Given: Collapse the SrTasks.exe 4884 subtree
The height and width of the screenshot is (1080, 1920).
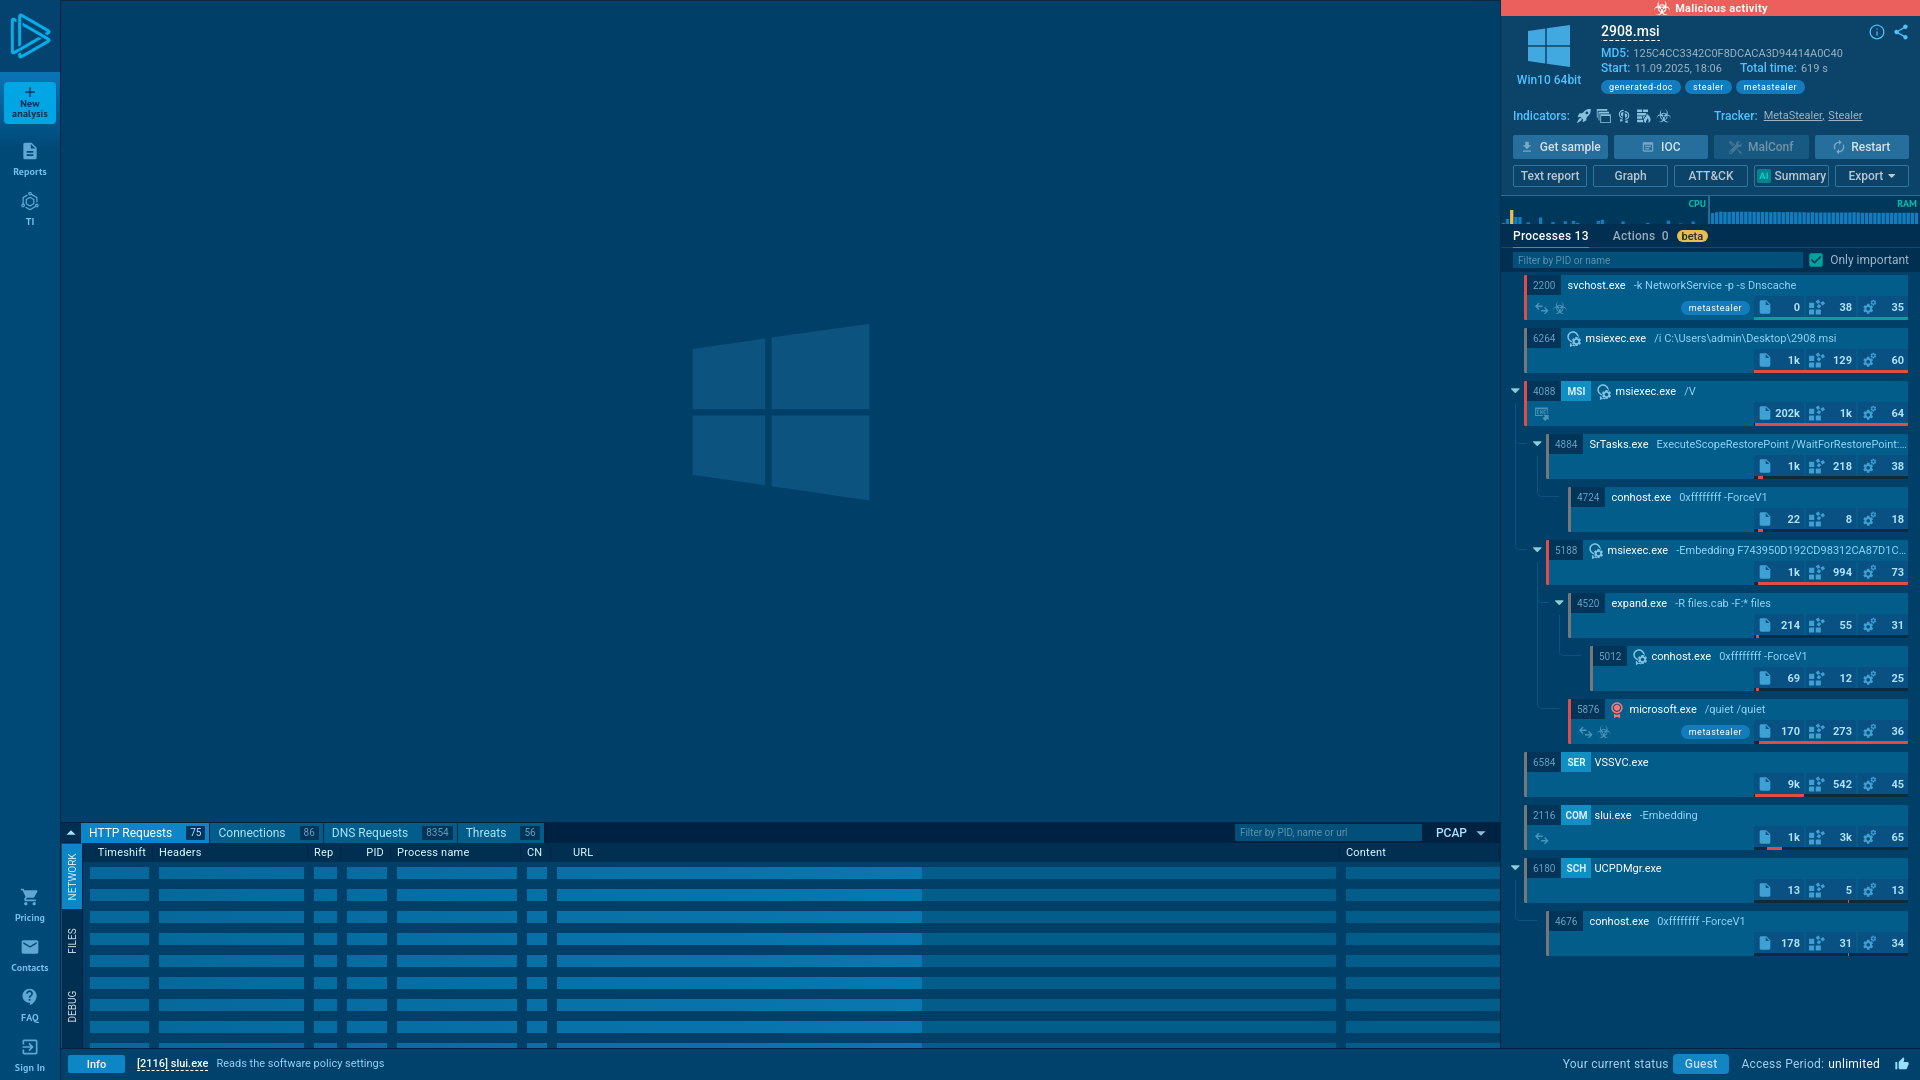Looking at the screenshot, I should coord(1537,444).
